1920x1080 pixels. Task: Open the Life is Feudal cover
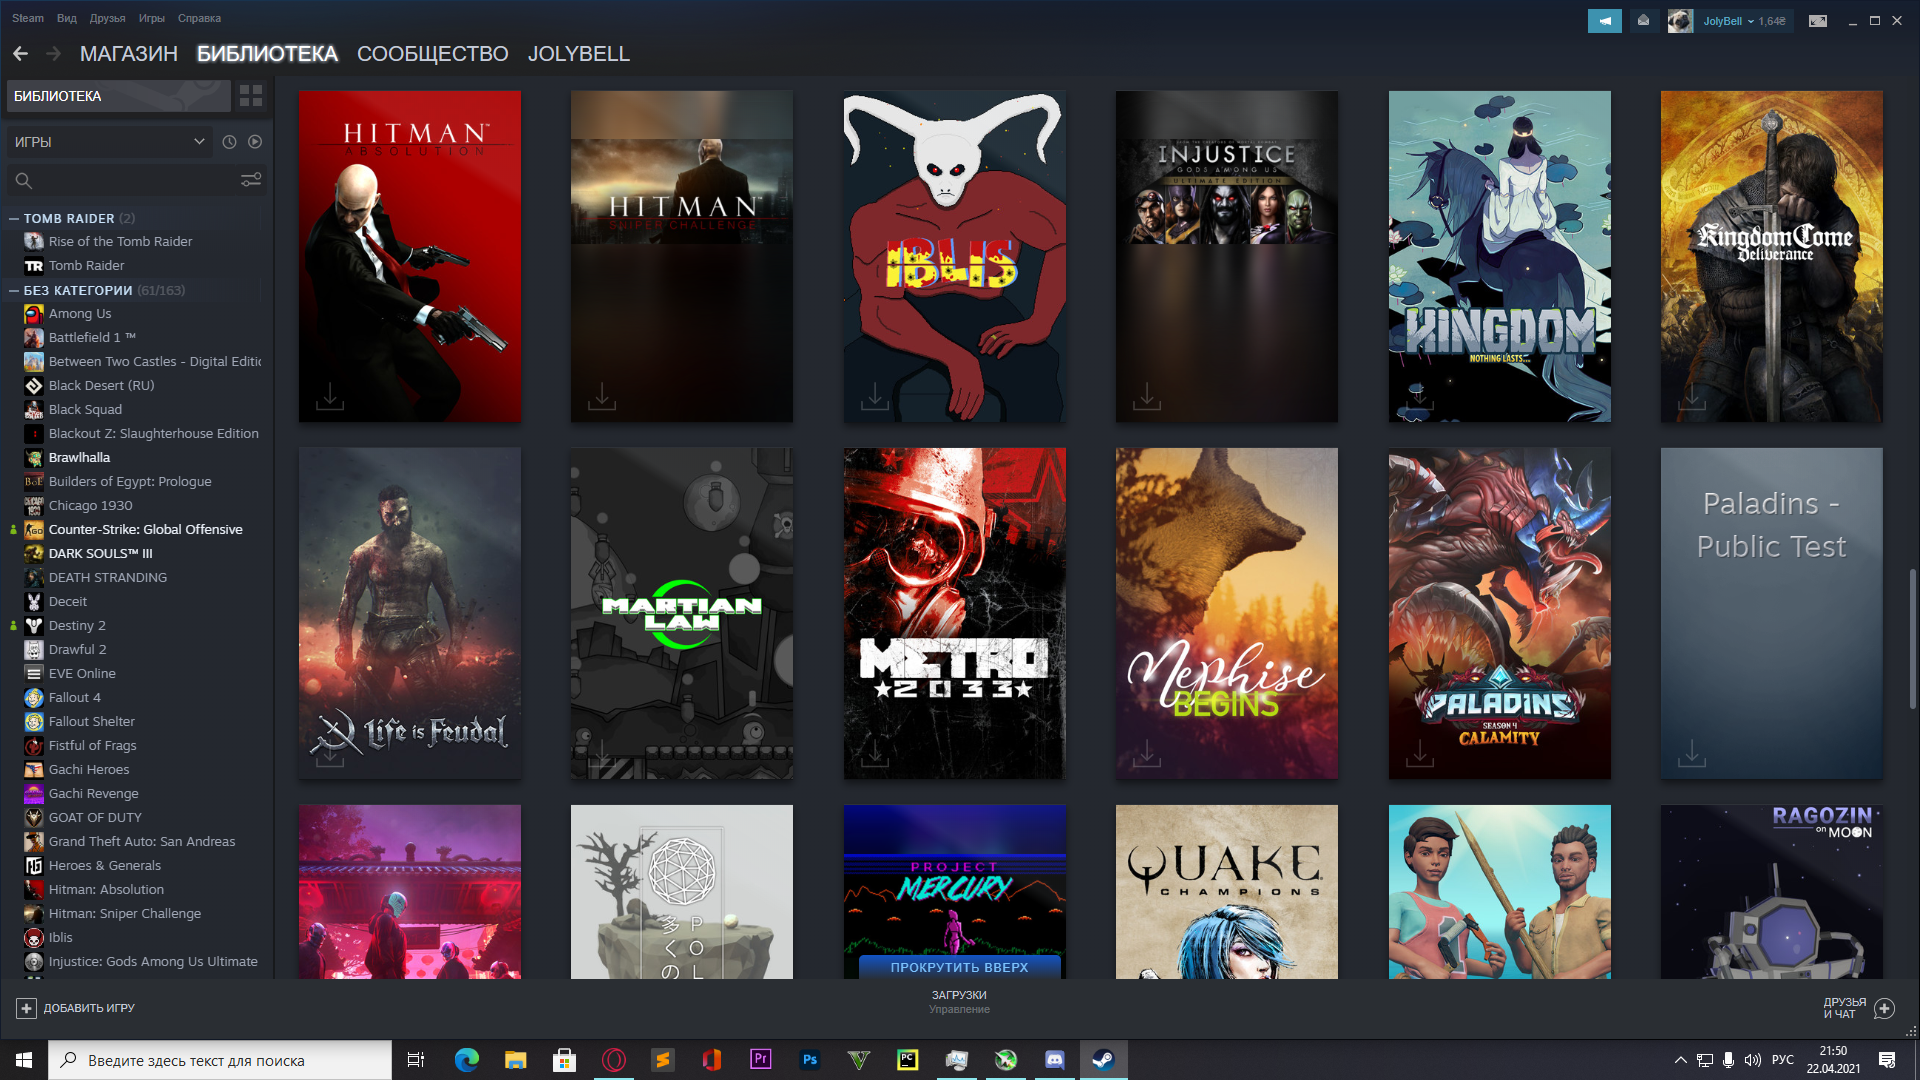pyautogui.click(x=410, y=613)
